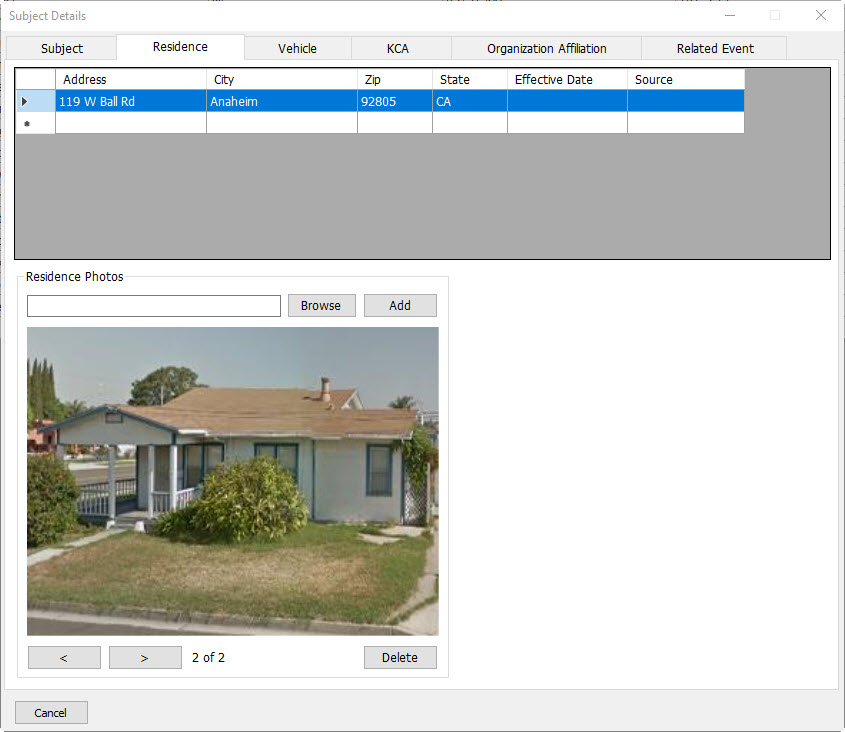The image size is (845, 732).
Task: Sort by the Address column header
Action: [x=130, y=79]
